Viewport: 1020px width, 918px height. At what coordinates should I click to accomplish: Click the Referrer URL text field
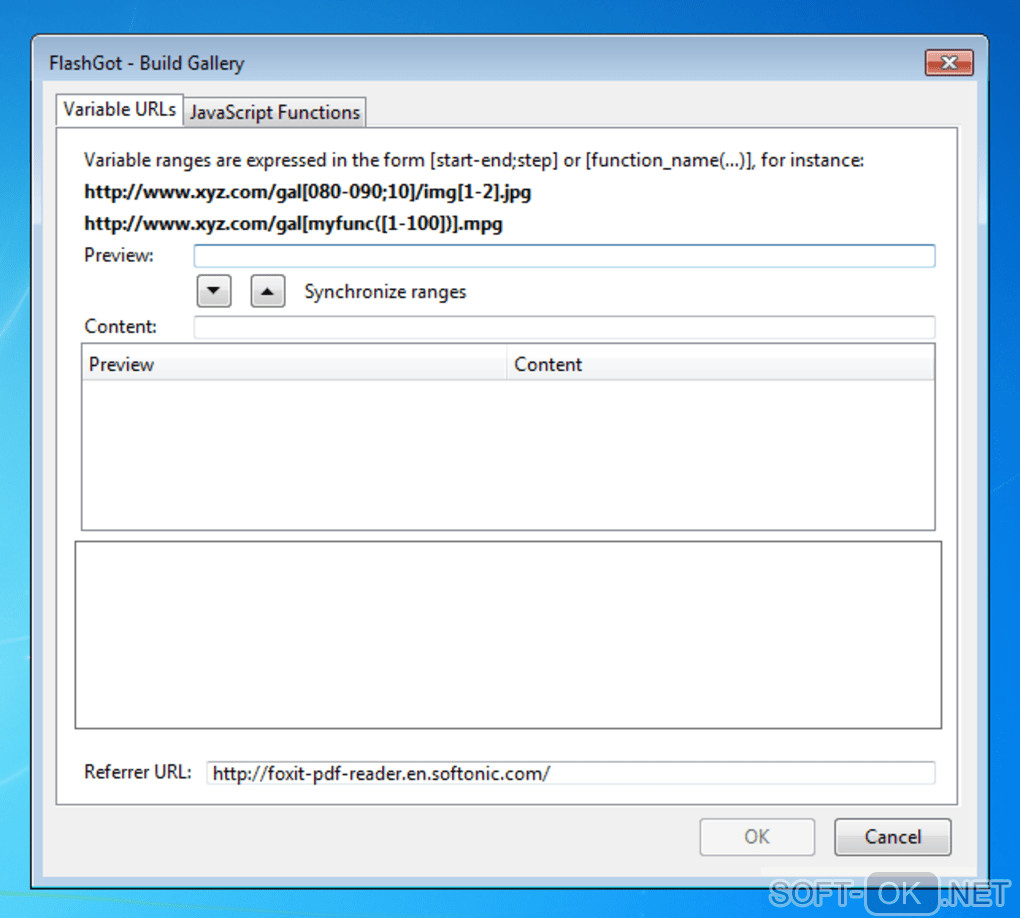[x=570, y=773]
